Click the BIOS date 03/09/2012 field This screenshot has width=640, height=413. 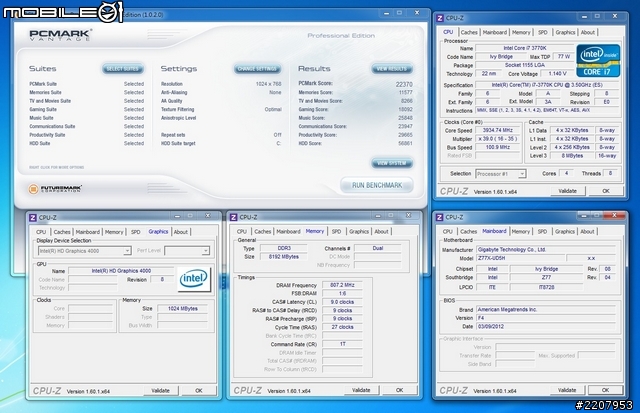click(546, 326)
